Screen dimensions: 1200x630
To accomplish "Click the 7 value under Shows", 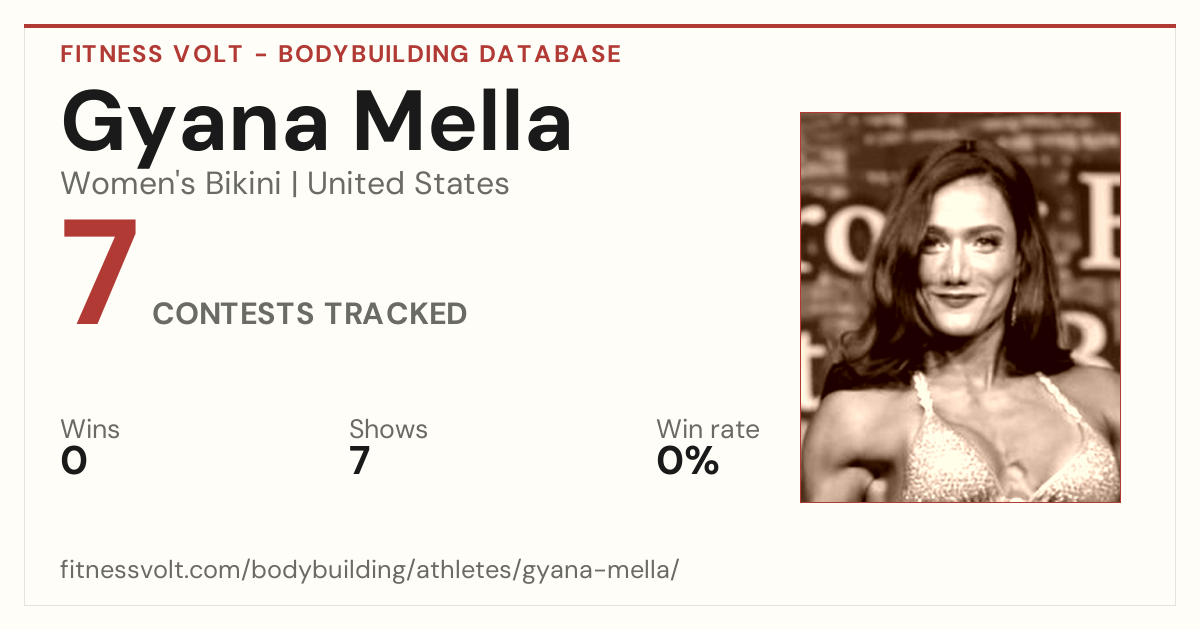I will [x=360, y=461].
